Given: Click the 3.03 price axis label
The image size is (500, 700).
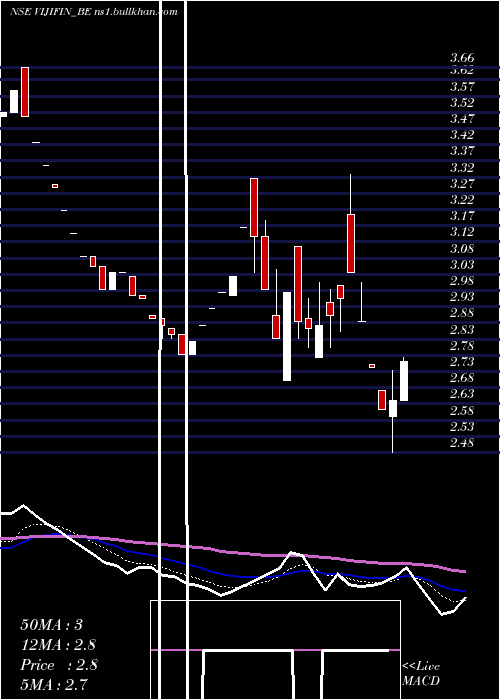Looking at the screenshot, I should 462,265.
